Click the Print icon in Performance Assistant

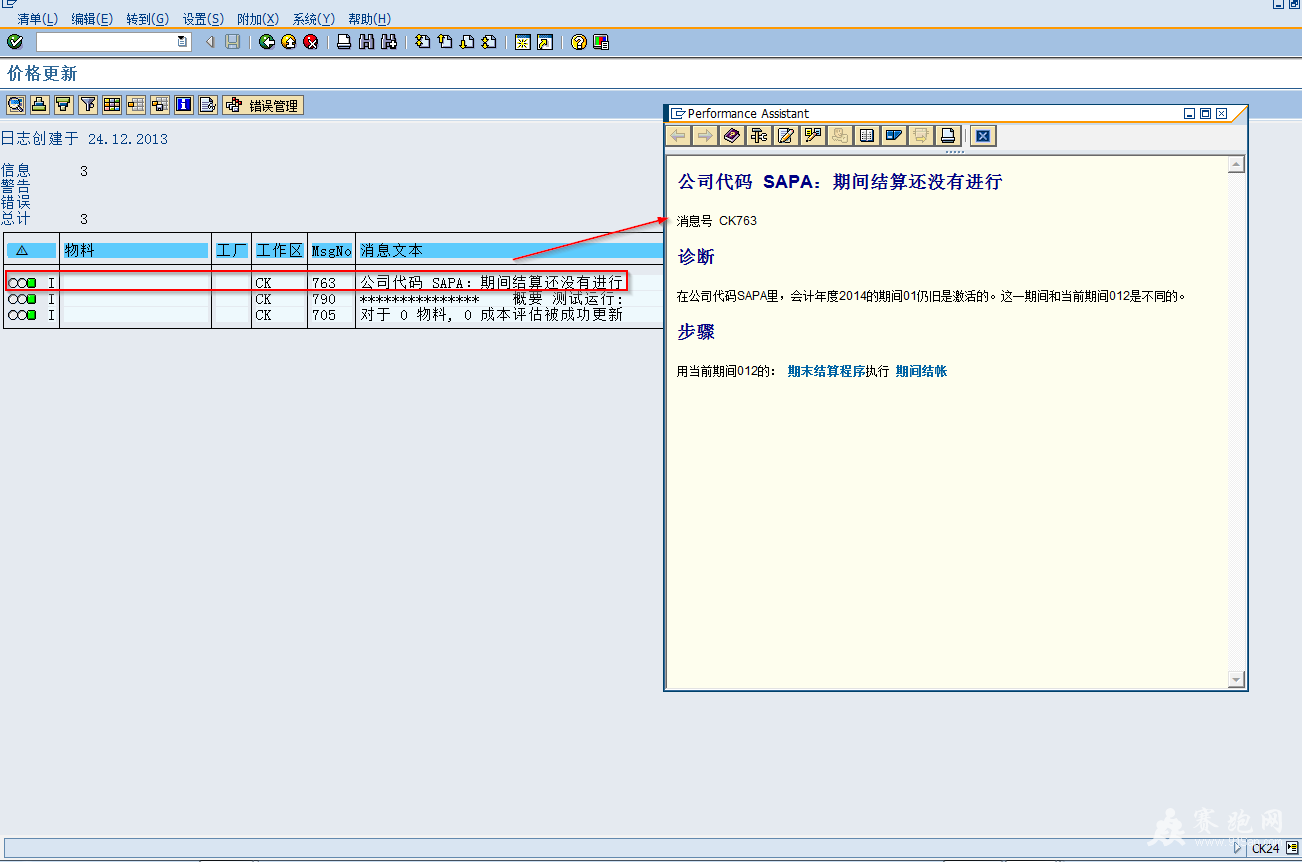tap(948, 136)
